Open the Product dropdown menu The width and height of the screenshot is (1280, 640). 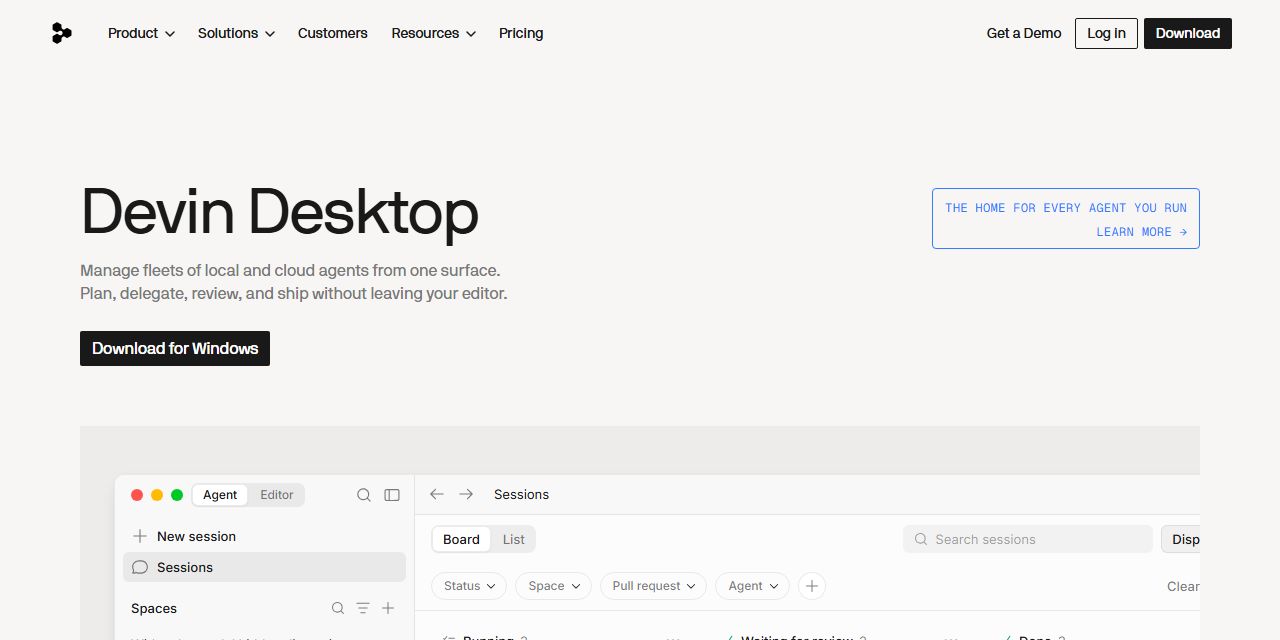tap(141, 33)
